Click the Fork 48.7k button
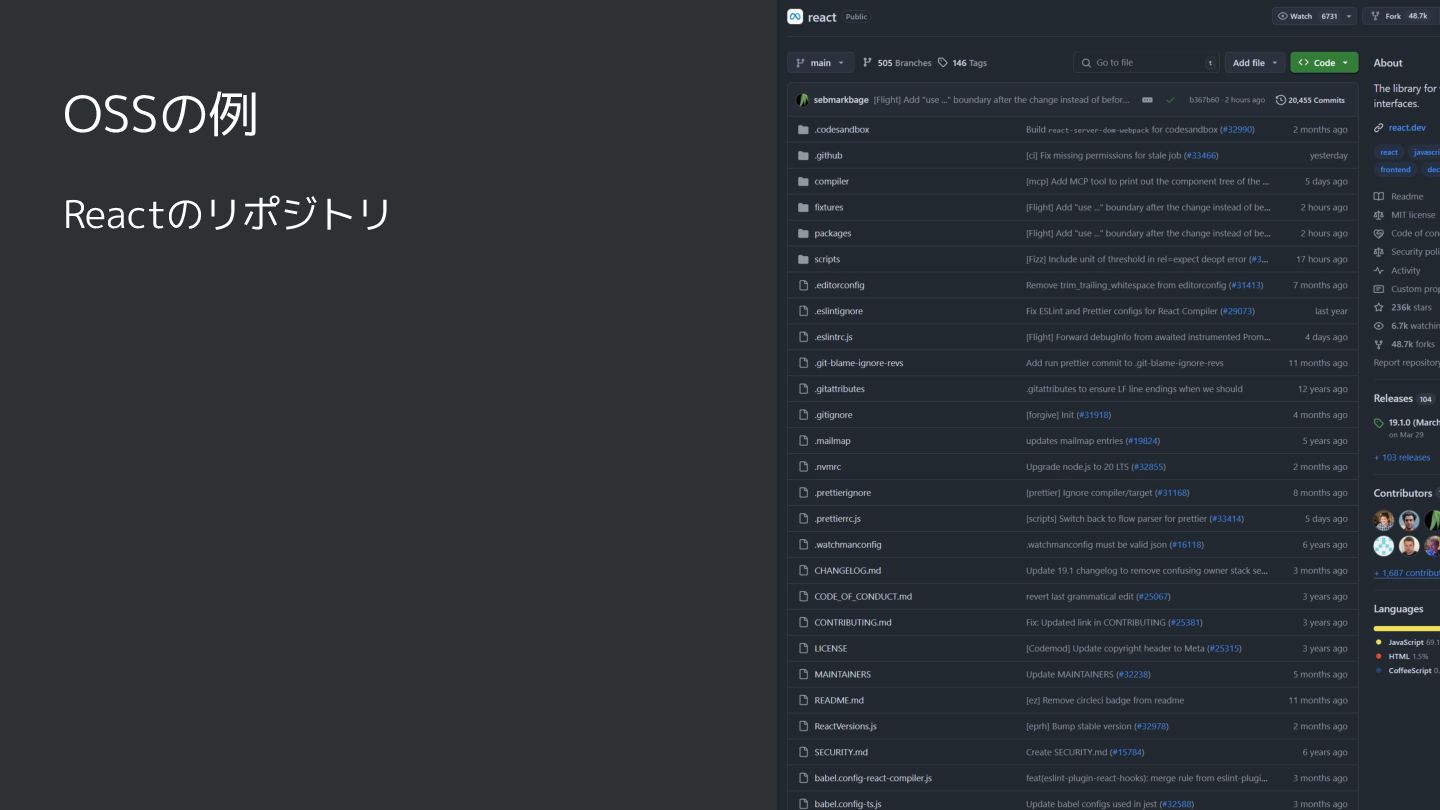This screenshot has width=1440, height=810. (1400, 16)
